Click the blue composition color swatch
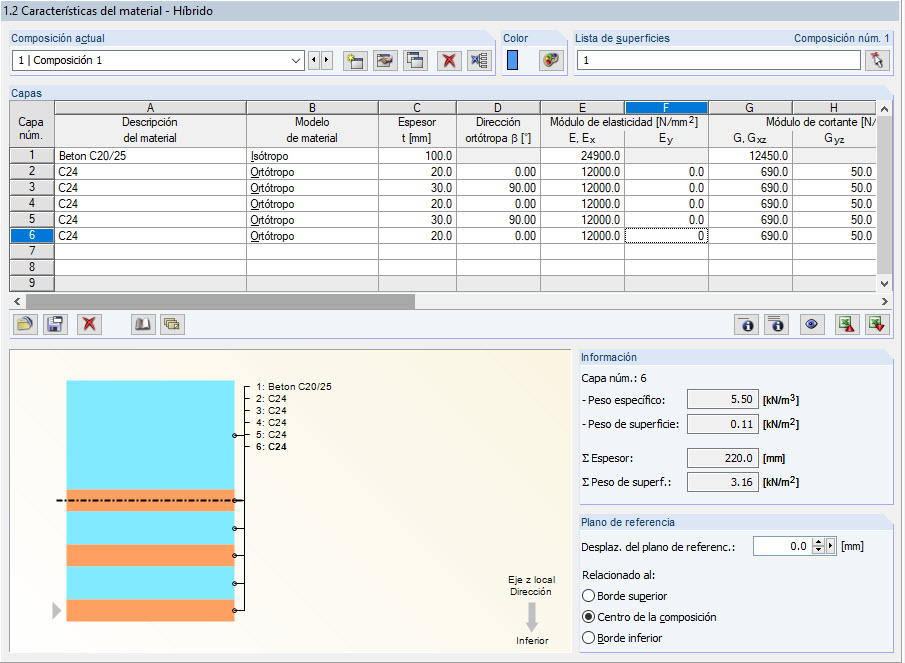Image resolution: width=905 pixels, height=663 pixels. pos(513,60)
